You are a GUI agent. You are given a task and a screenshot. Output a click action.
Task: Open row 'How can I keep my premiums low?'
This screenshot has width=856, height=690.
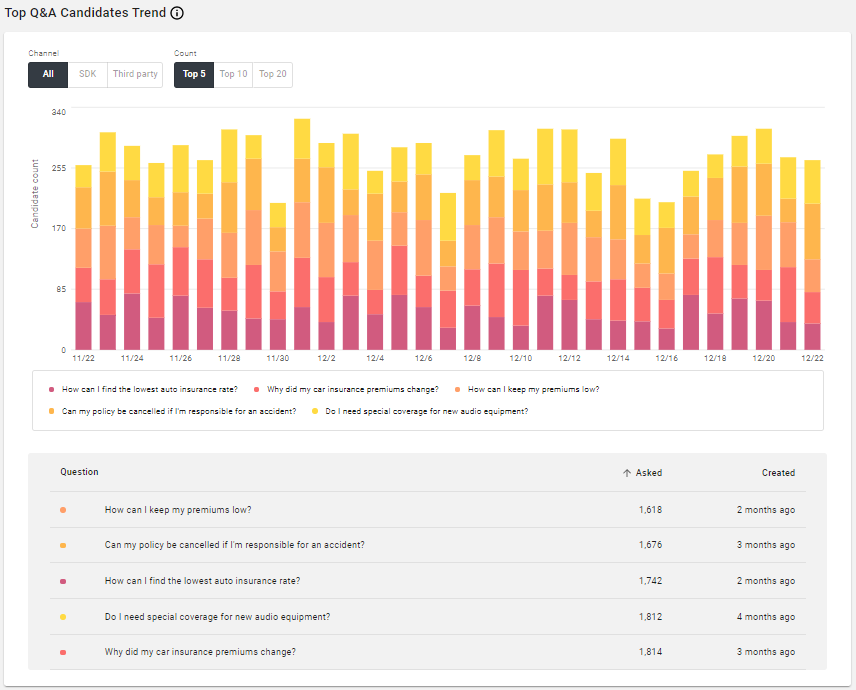[x=427, y=510]
